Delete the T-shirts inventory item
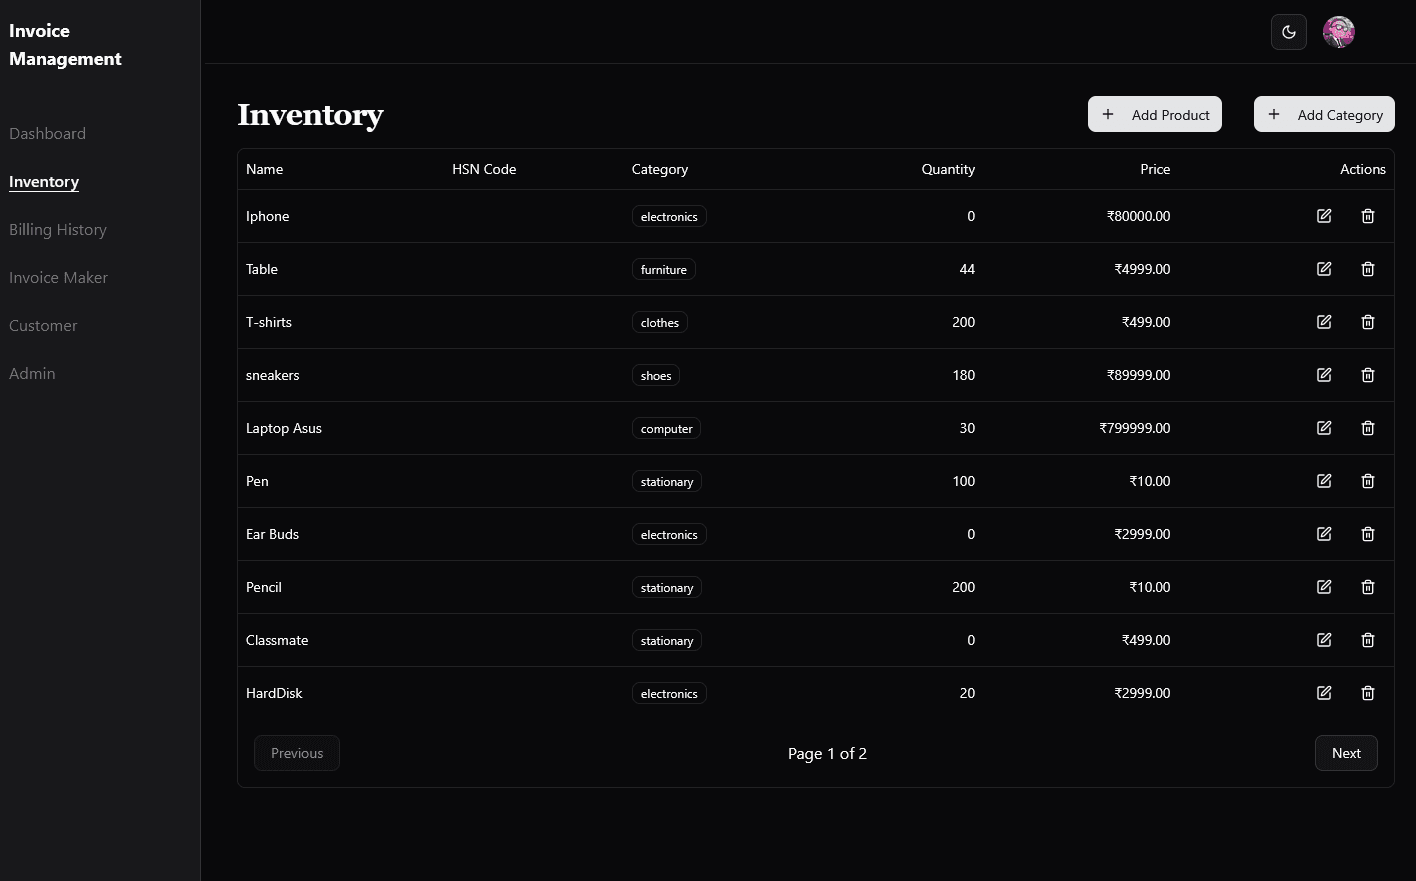Viewport: 1416px width, 881px height. [x=1368, y=322]
